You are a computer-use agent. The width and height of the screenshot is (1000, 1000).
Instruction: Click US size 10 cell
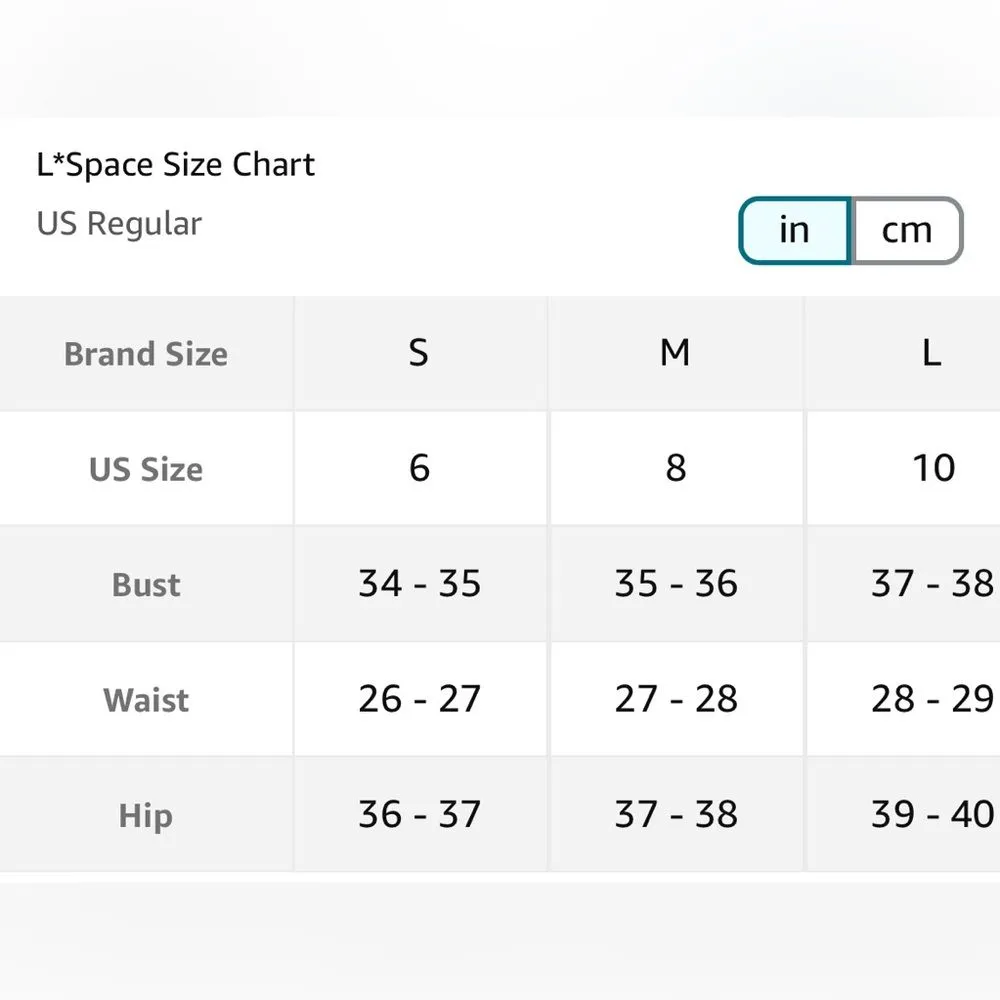click(x=933, y=468)
